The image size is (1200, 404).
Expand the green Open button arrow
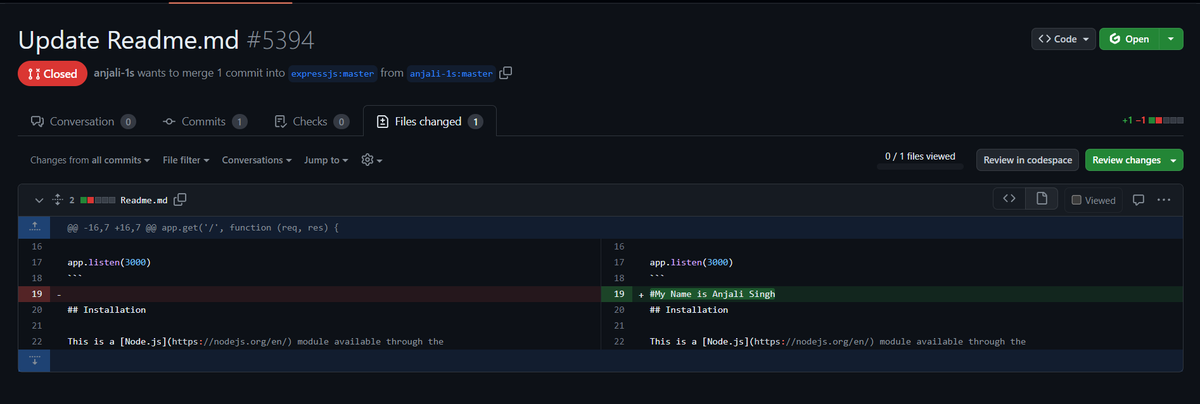click(x=1171, y=39)
